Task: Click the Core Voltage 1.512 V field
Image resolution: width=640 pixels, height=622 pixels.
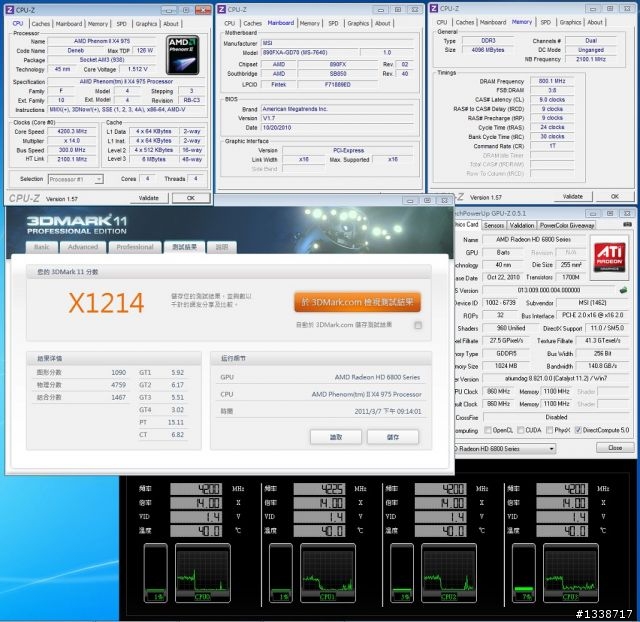Action: point(137,69)
